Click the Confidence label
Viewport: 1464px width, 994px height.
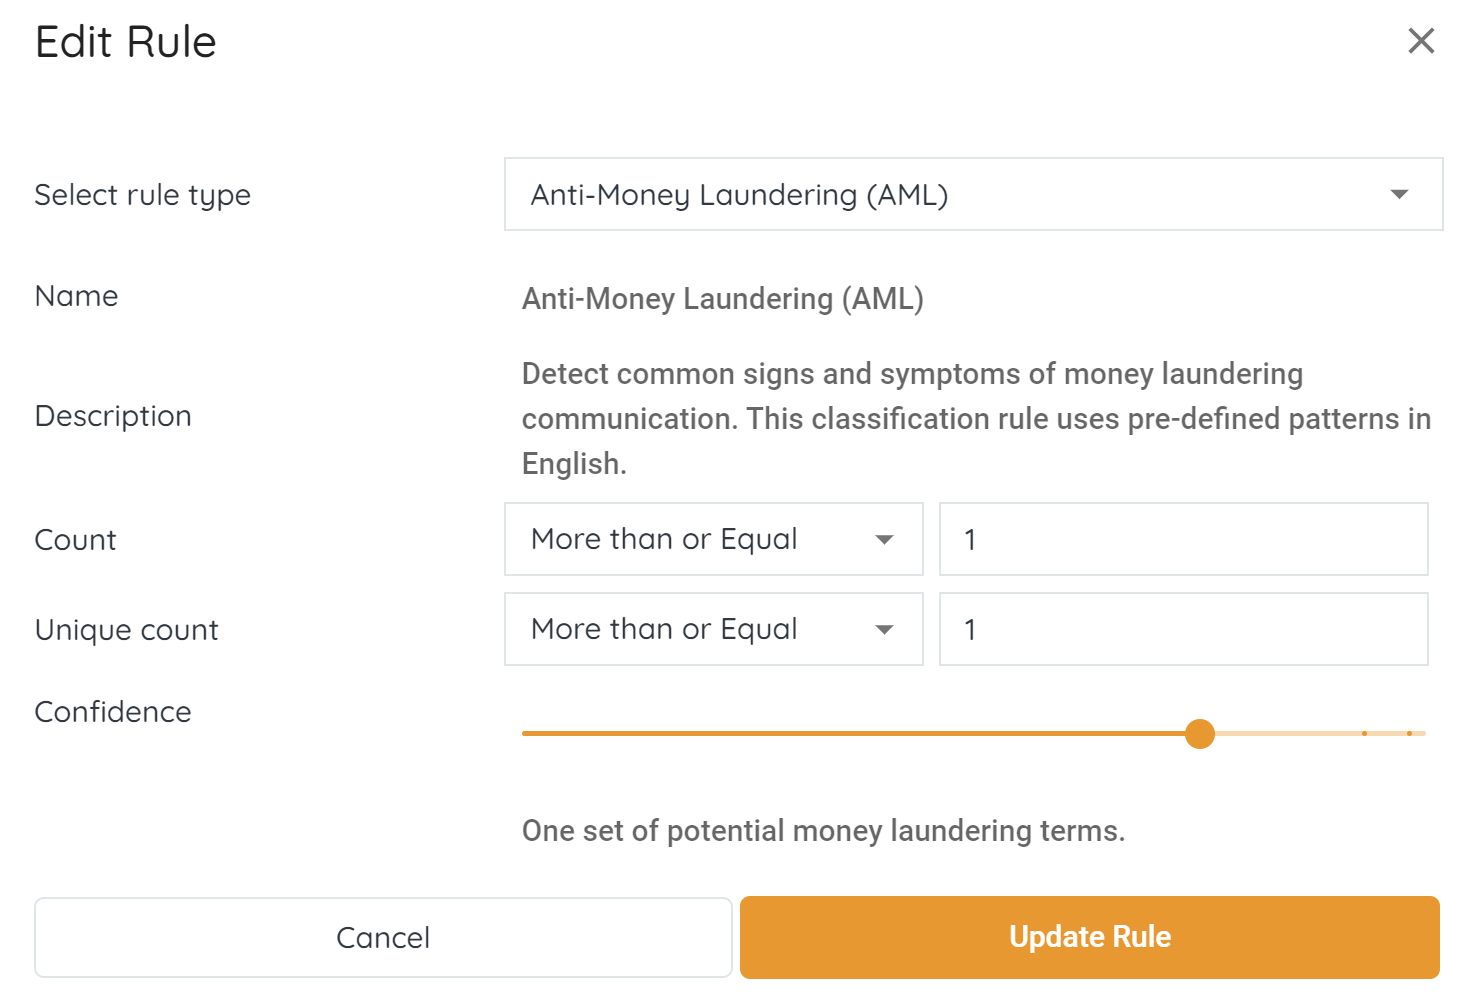[x=113, y=712]
